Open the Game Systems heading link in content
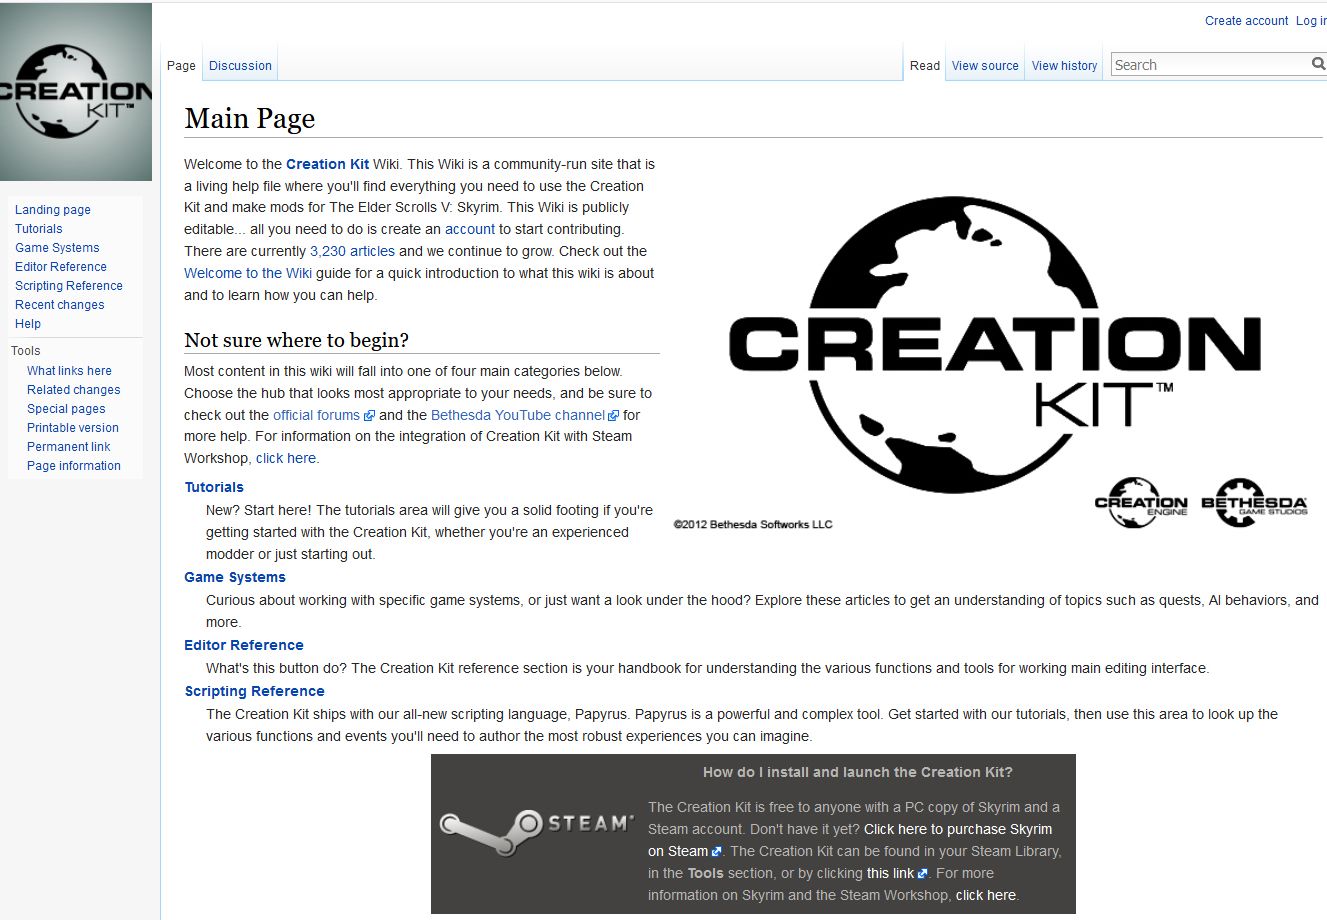 point(235,577)
